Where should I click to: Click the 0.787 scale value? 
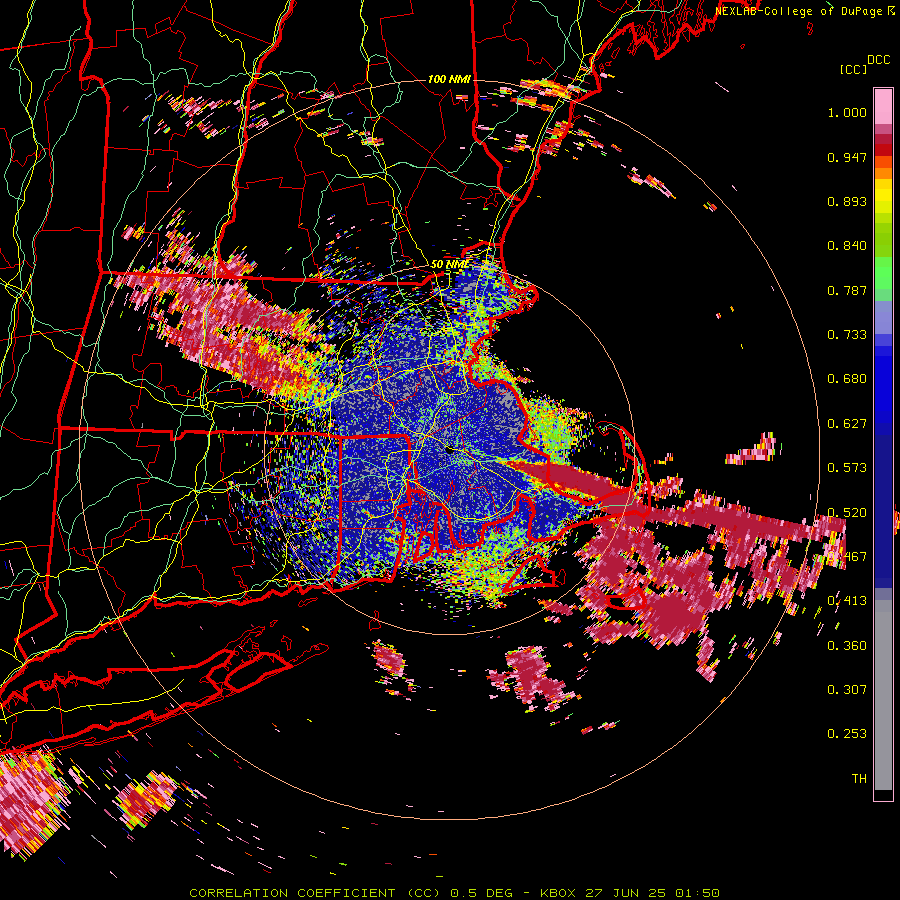[x=847, y=290]
